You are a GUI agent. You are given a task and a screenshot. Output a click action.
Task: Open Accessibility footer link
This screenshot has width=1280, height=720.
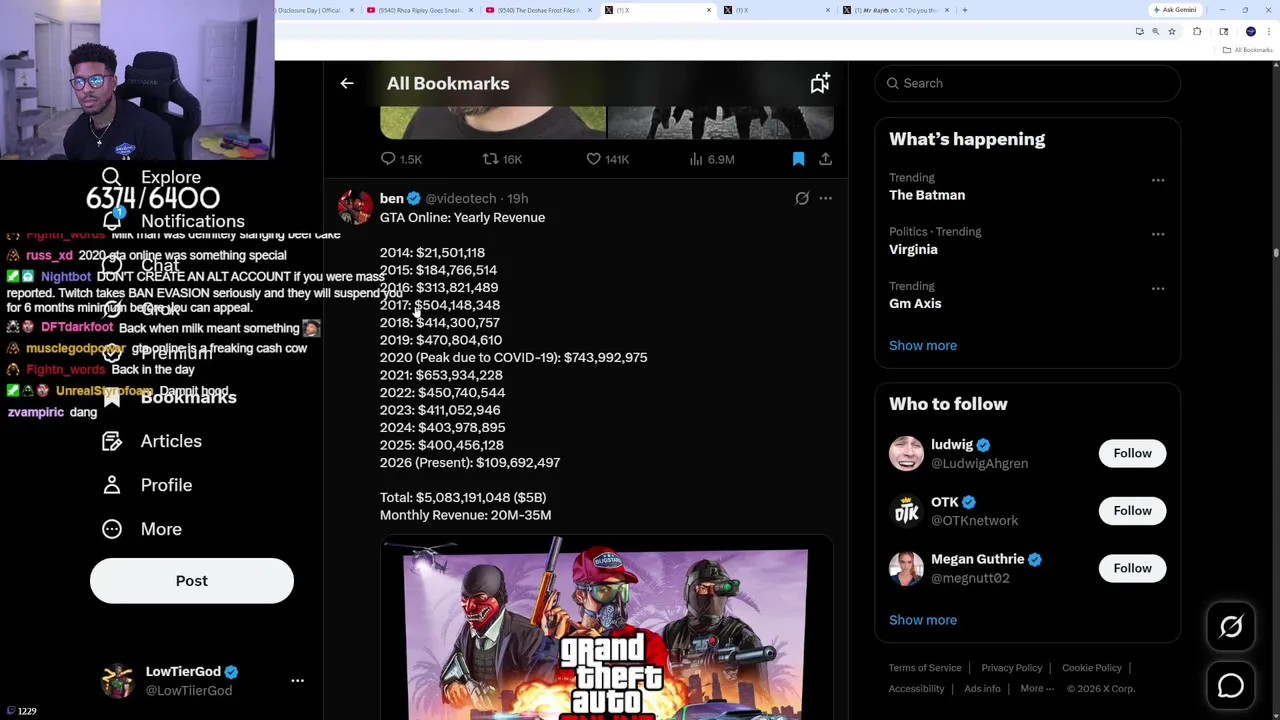click(916, 689)
